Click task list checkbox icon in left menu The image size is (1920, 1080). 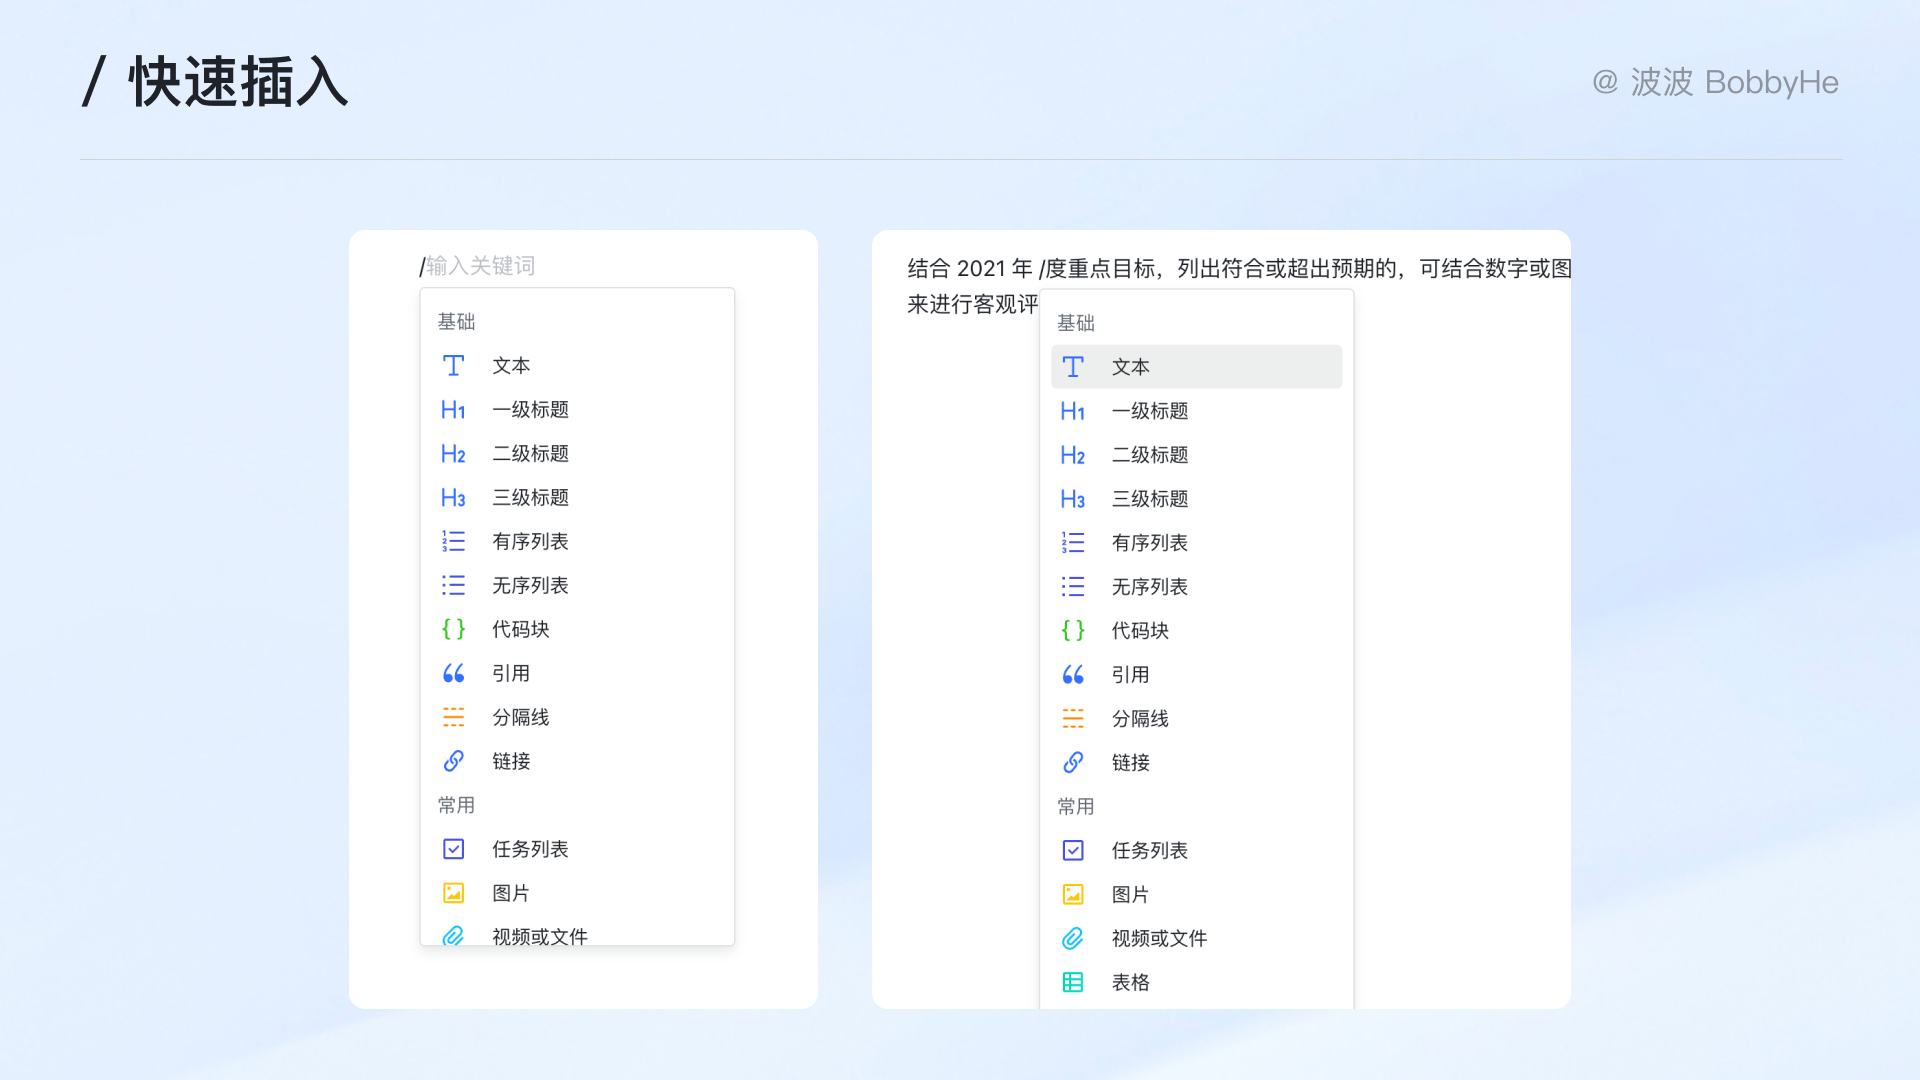tap(453, 849)
